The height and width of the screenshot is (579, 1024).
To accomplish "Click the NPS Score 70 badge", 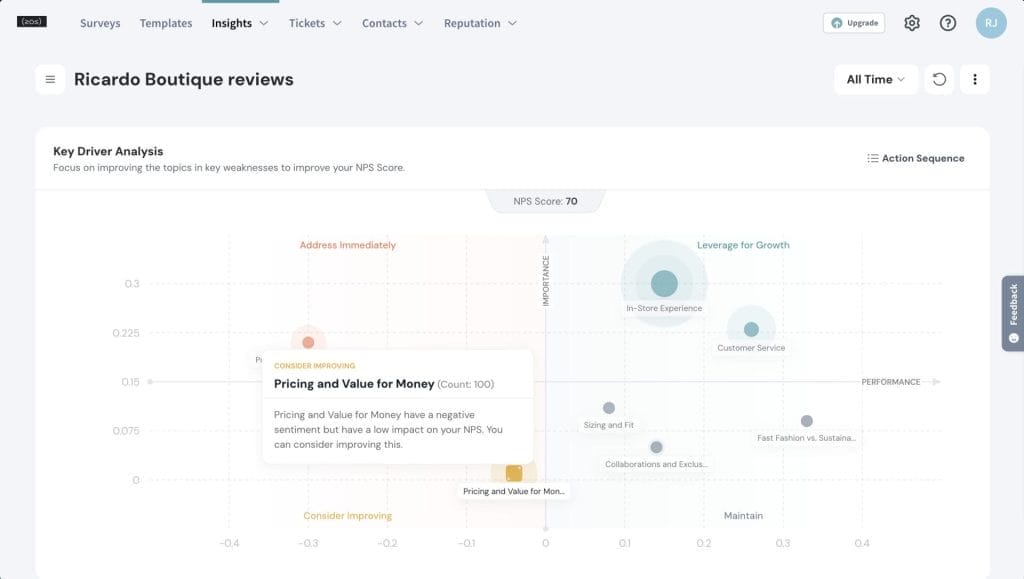I will pos(544,200).
